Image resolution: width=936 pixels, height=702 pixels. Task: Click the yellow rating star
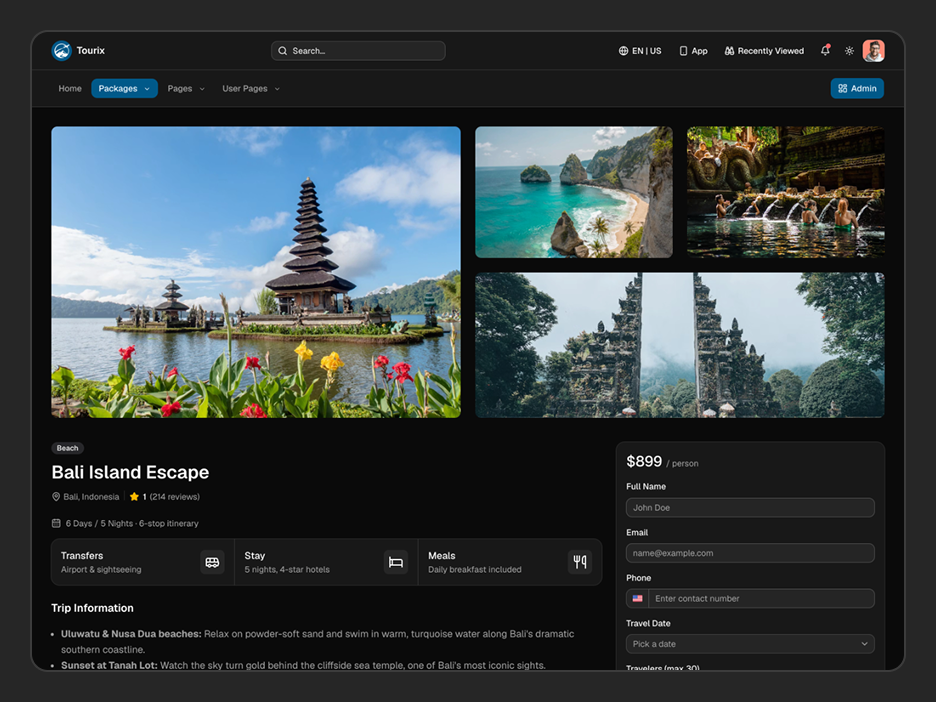click(x=134, y=497)
